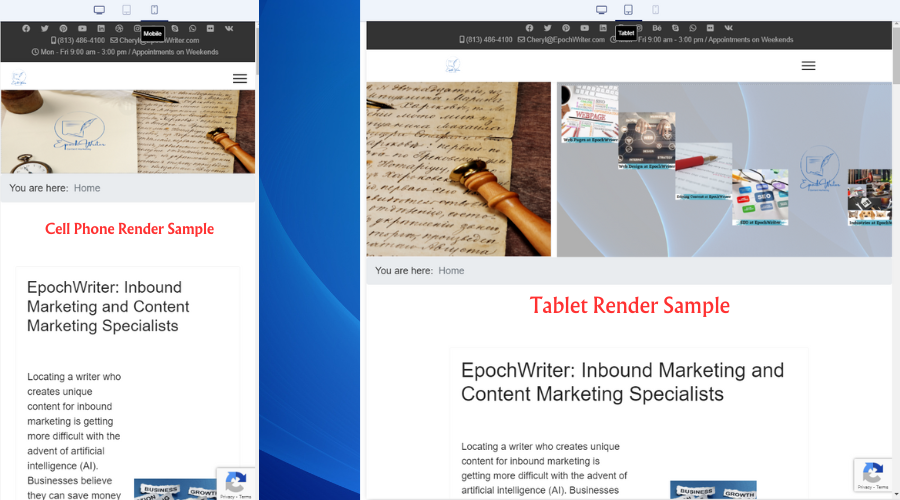900x500 pixels.
Task: Click Home breadcrumb in tablet preview
Action: [451, 270]
